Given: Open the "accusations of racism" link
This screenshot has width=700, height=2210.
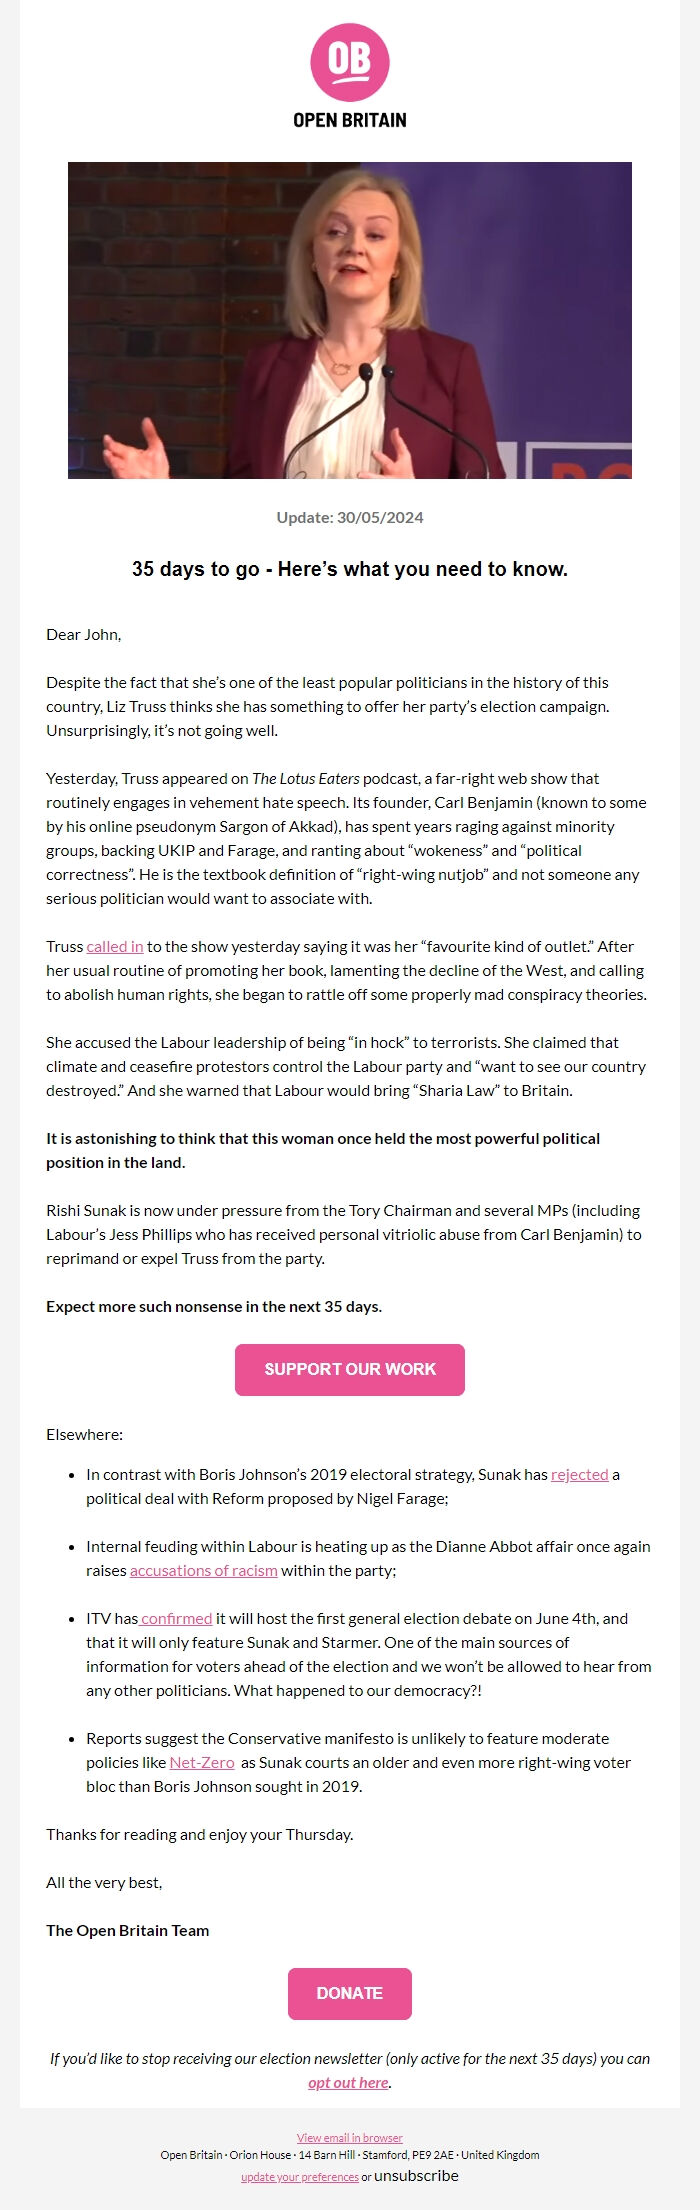Looking at the screenshot, I should 203,1570.
